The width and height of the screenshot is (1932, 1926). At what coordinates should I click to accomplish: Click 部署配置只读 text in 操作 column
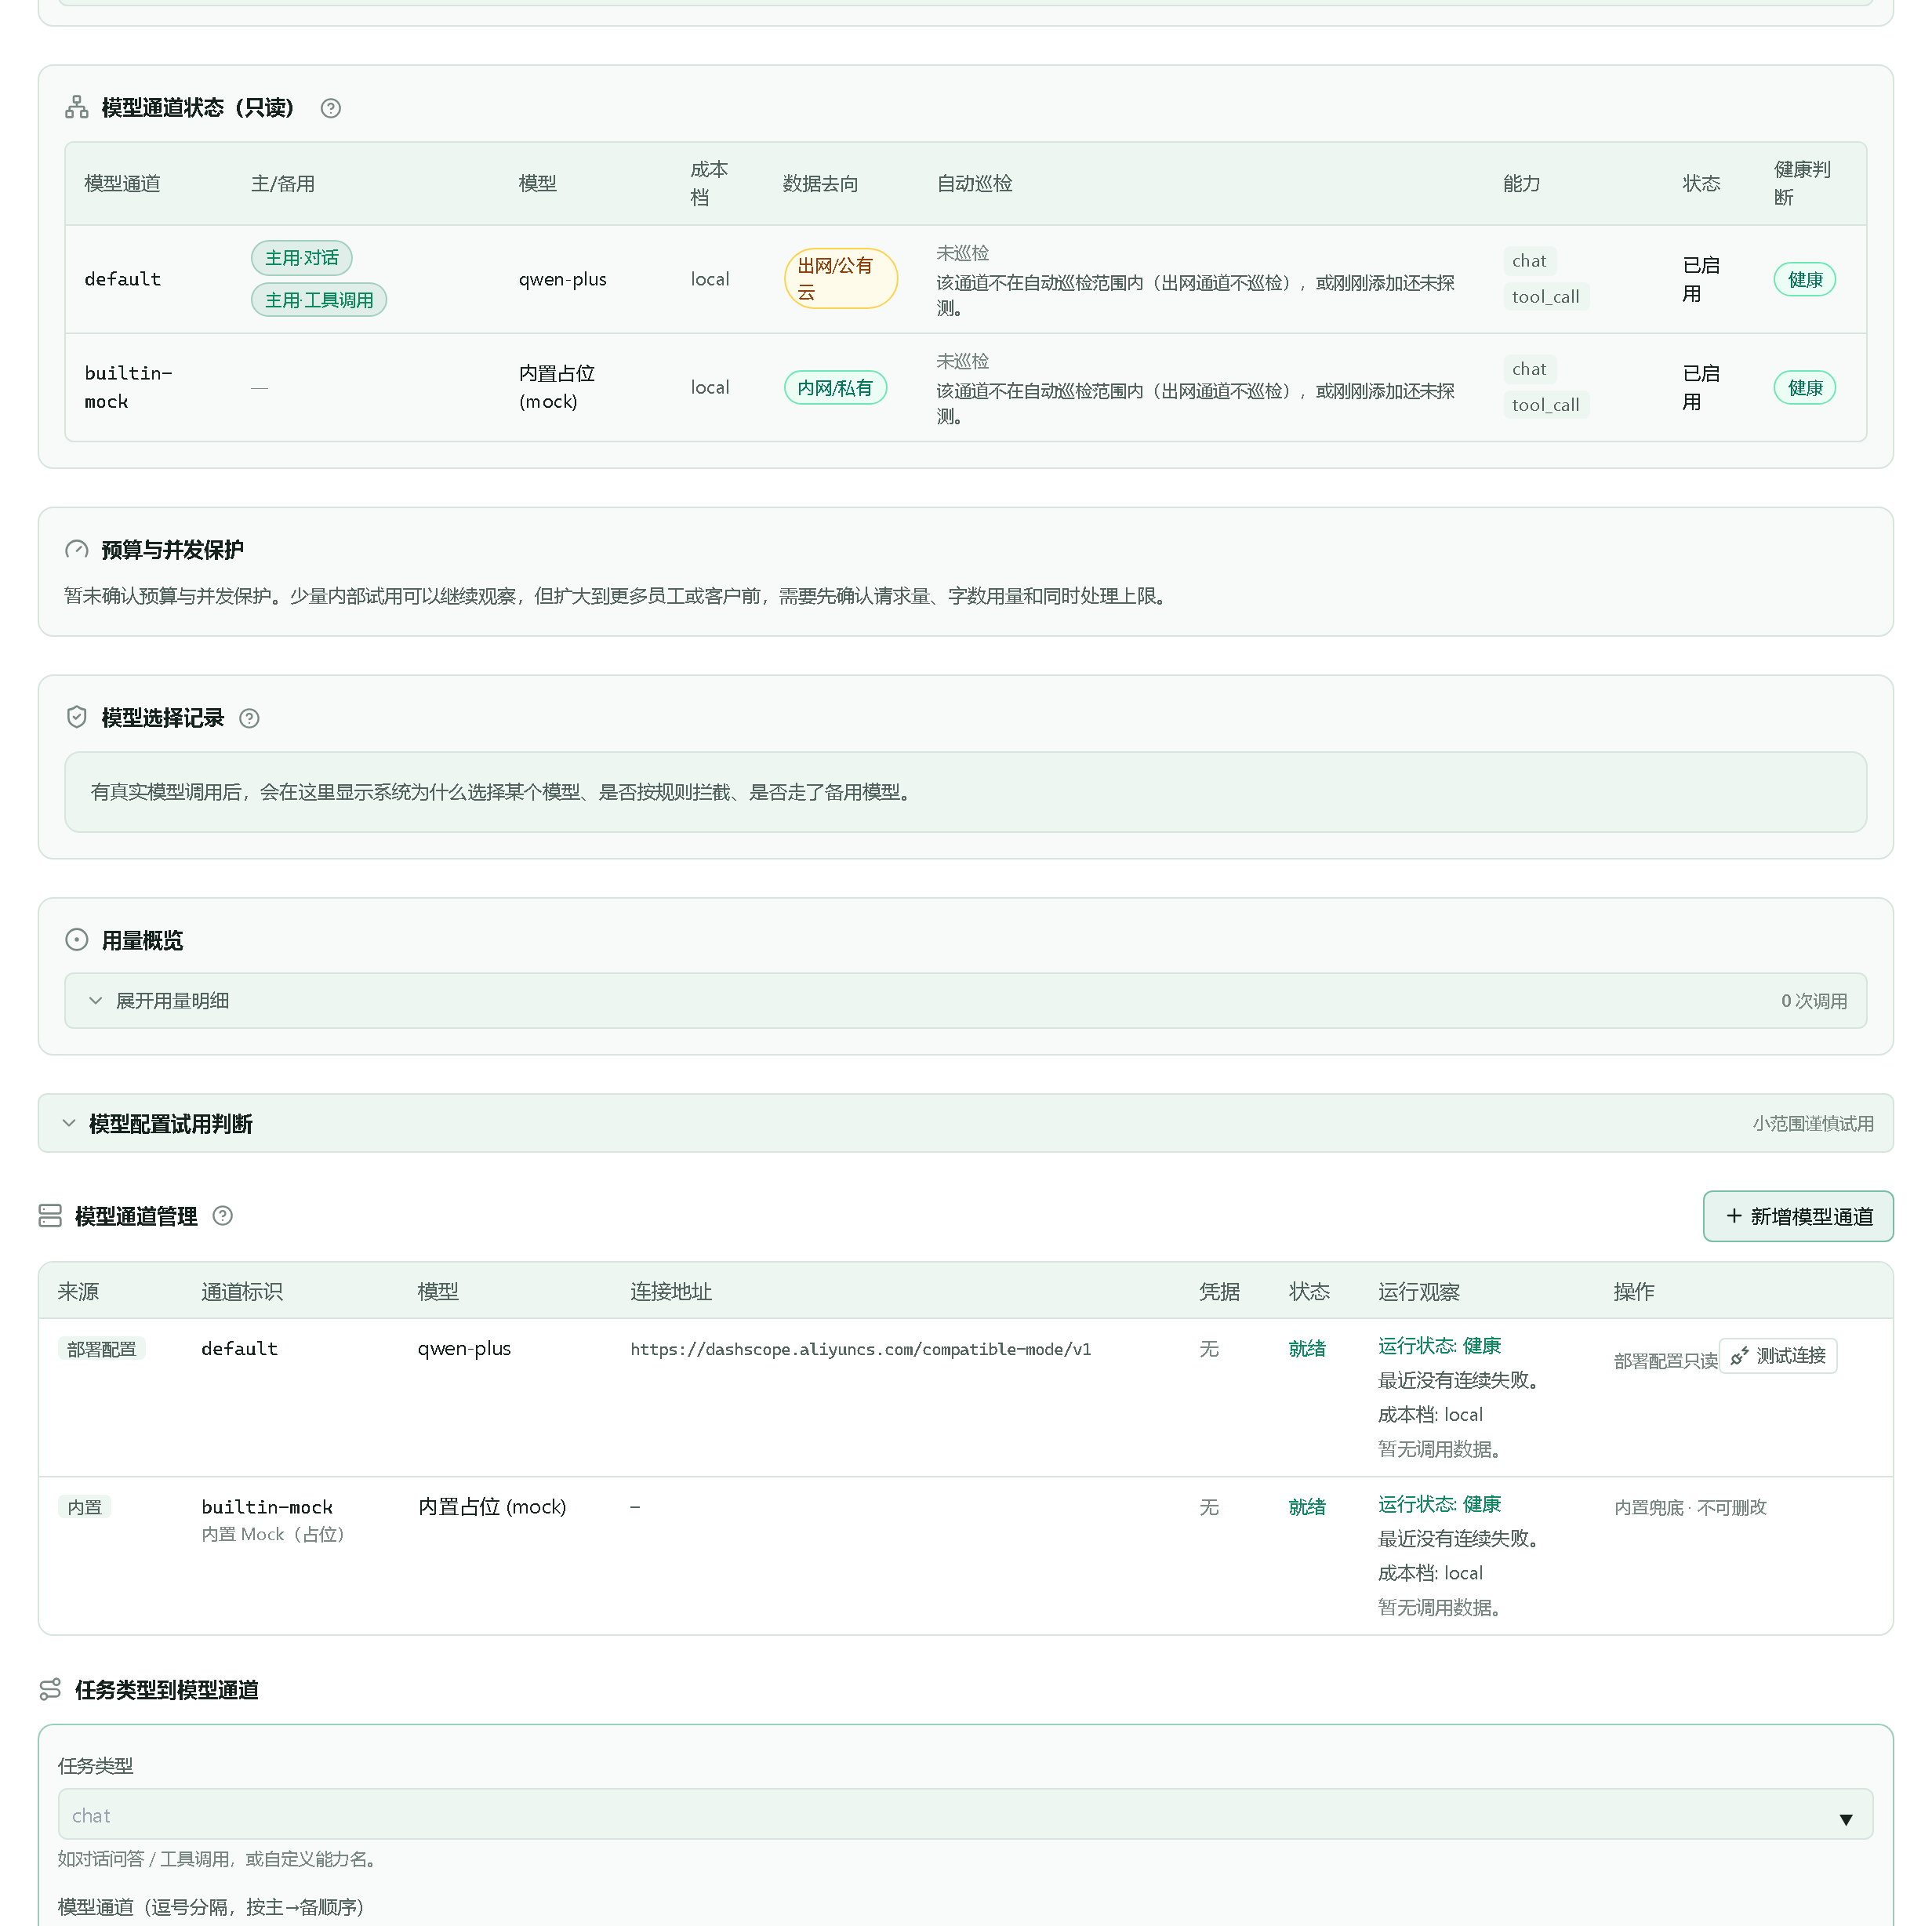pyautogui.click(x=1666, y=1361)
